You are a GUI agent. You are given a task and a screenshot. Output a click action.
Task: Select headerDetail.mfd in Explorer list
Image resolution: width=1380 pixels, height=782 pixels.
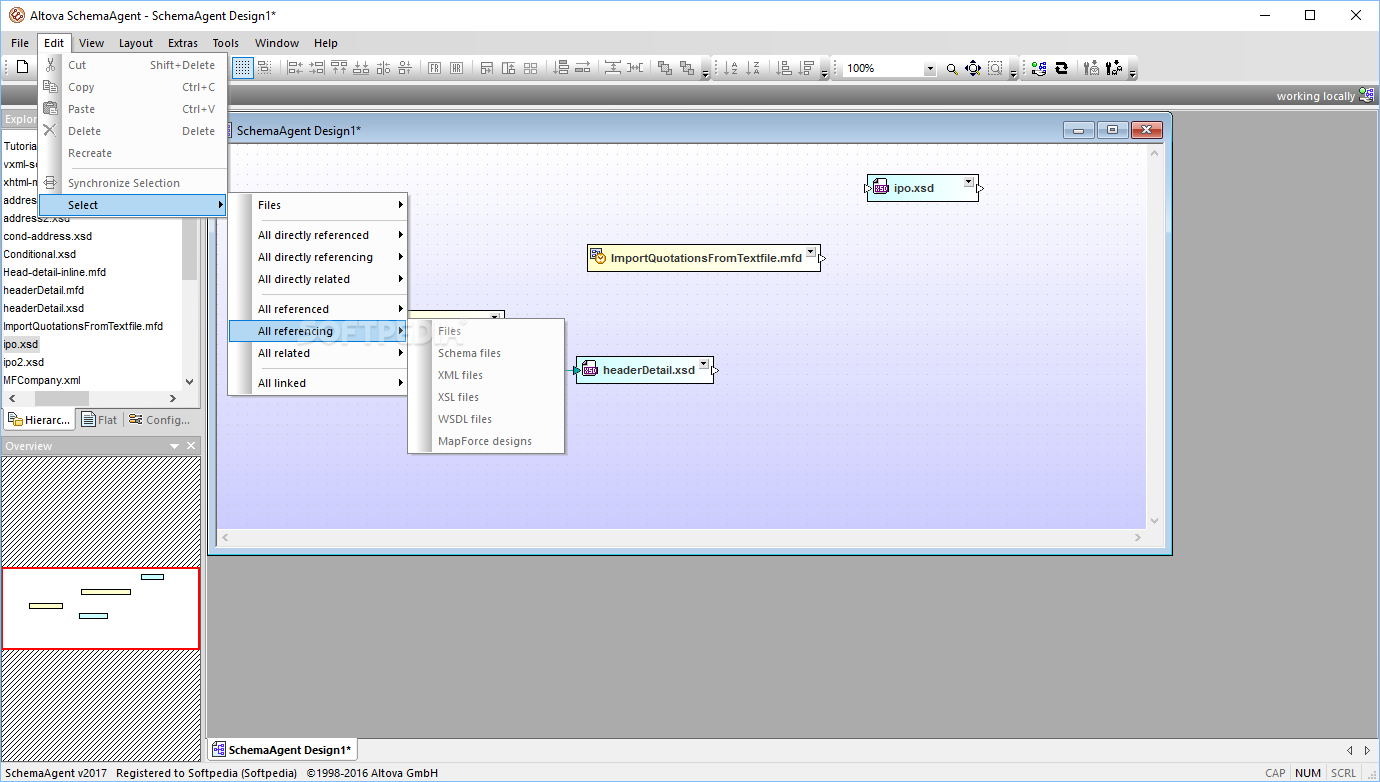pyautogui.click(x=43, y=290)
